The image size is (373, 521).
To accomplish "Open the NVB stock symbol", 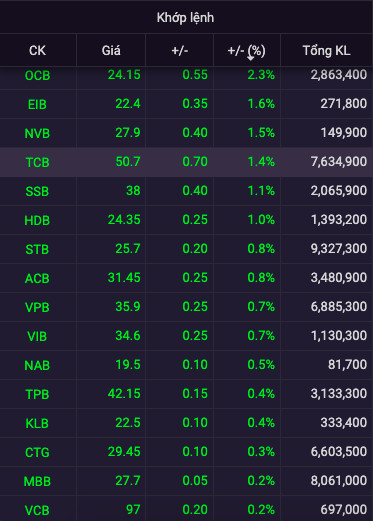I will point(37,133).
